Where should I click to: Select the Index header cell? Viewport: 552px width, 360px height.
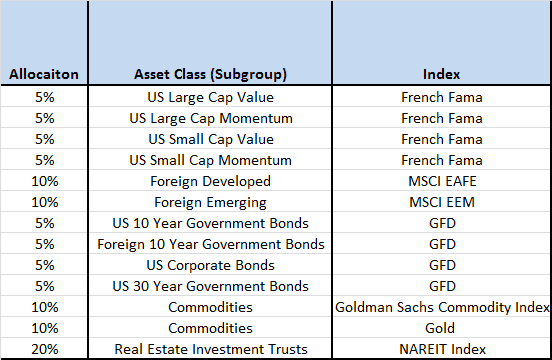coord(441,43)
